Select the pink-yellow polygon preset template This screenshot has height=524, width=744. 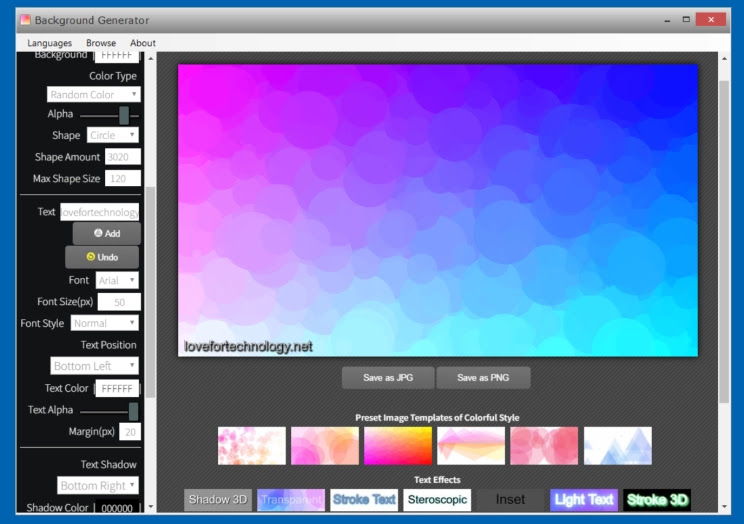pyautogui.click(x=471, y=446)
